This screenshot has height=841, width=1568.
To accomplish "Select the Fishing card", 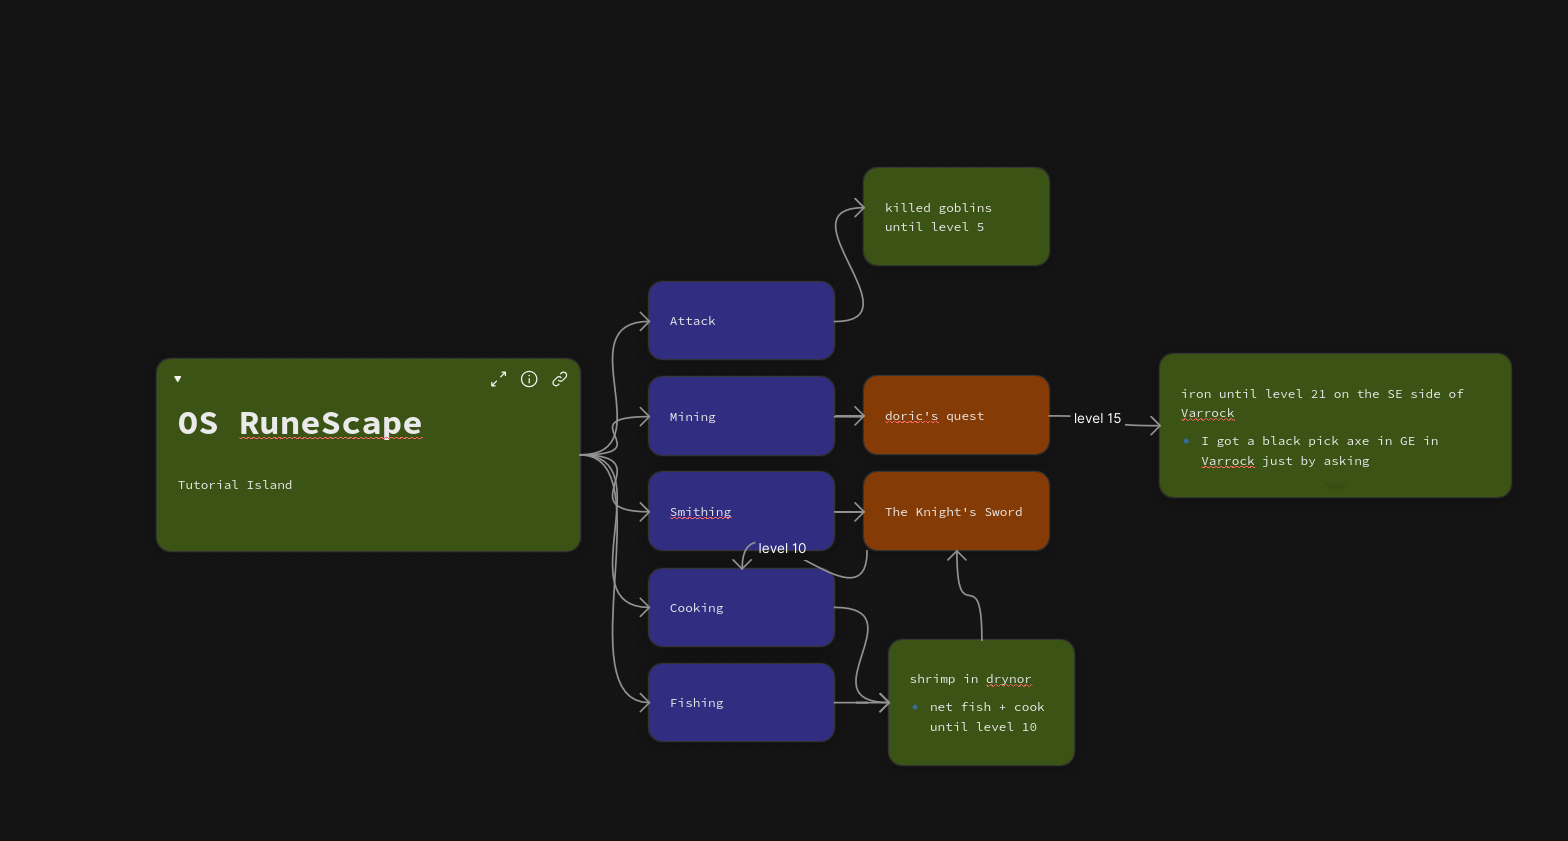I will 741,703.
